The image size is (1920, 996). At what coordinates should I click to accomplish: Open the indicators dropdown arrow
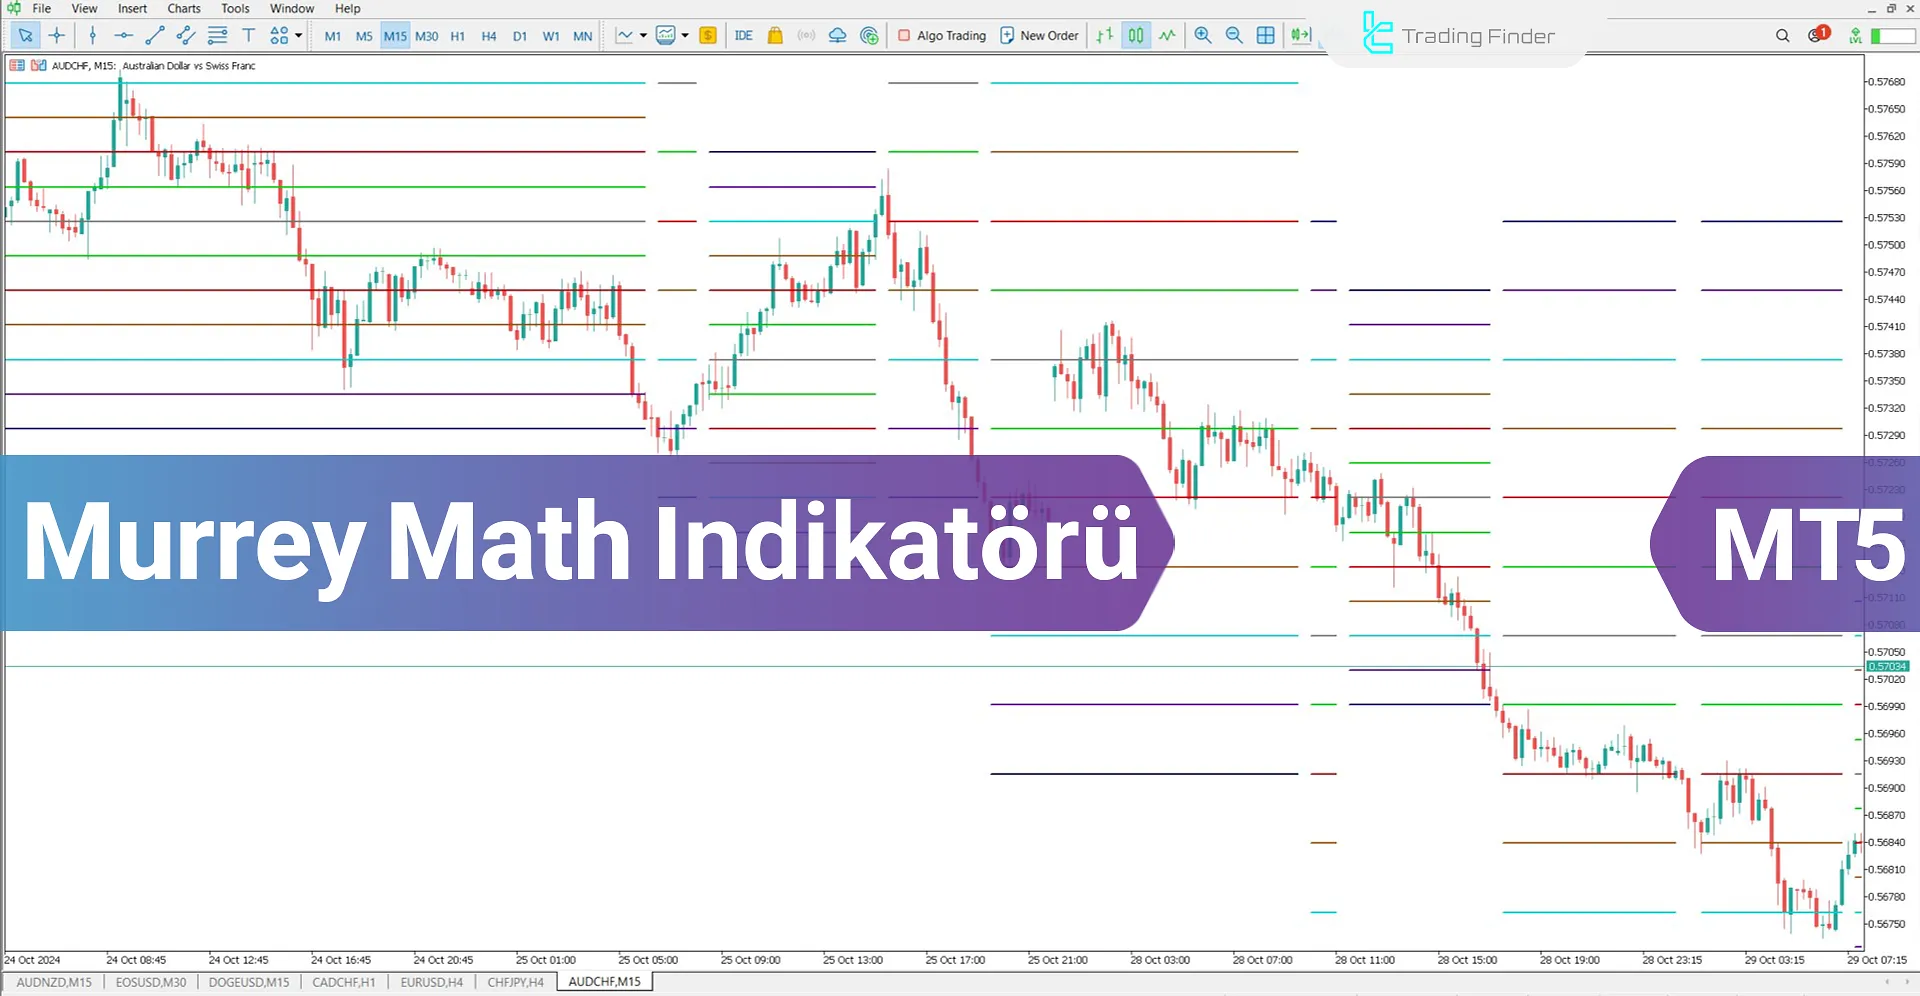point(686,35)
